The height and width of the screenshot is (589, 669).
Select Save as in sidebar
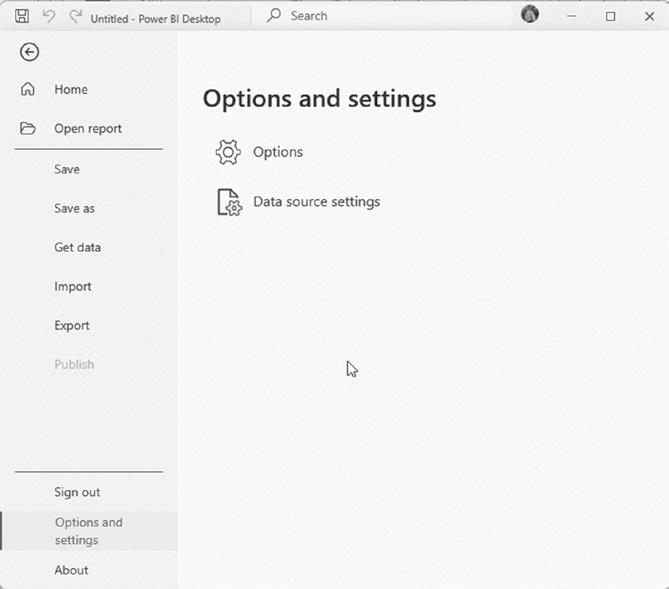tap(75, 208)
